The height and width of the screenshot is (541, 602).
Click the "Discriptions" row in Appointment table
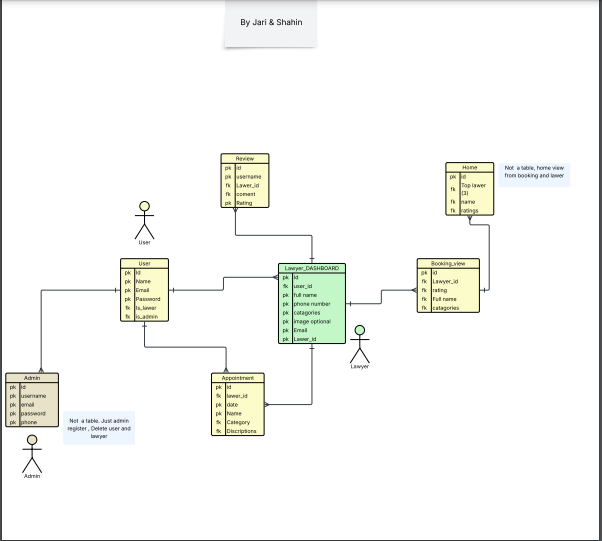tap(238, 431)
